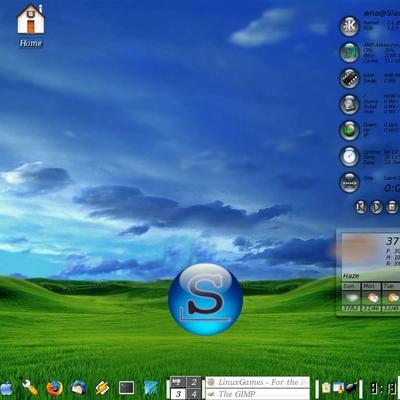Screen dimensions: 400x400
Task: Click the digital clock in the panel
Action: tap(384, 389)
